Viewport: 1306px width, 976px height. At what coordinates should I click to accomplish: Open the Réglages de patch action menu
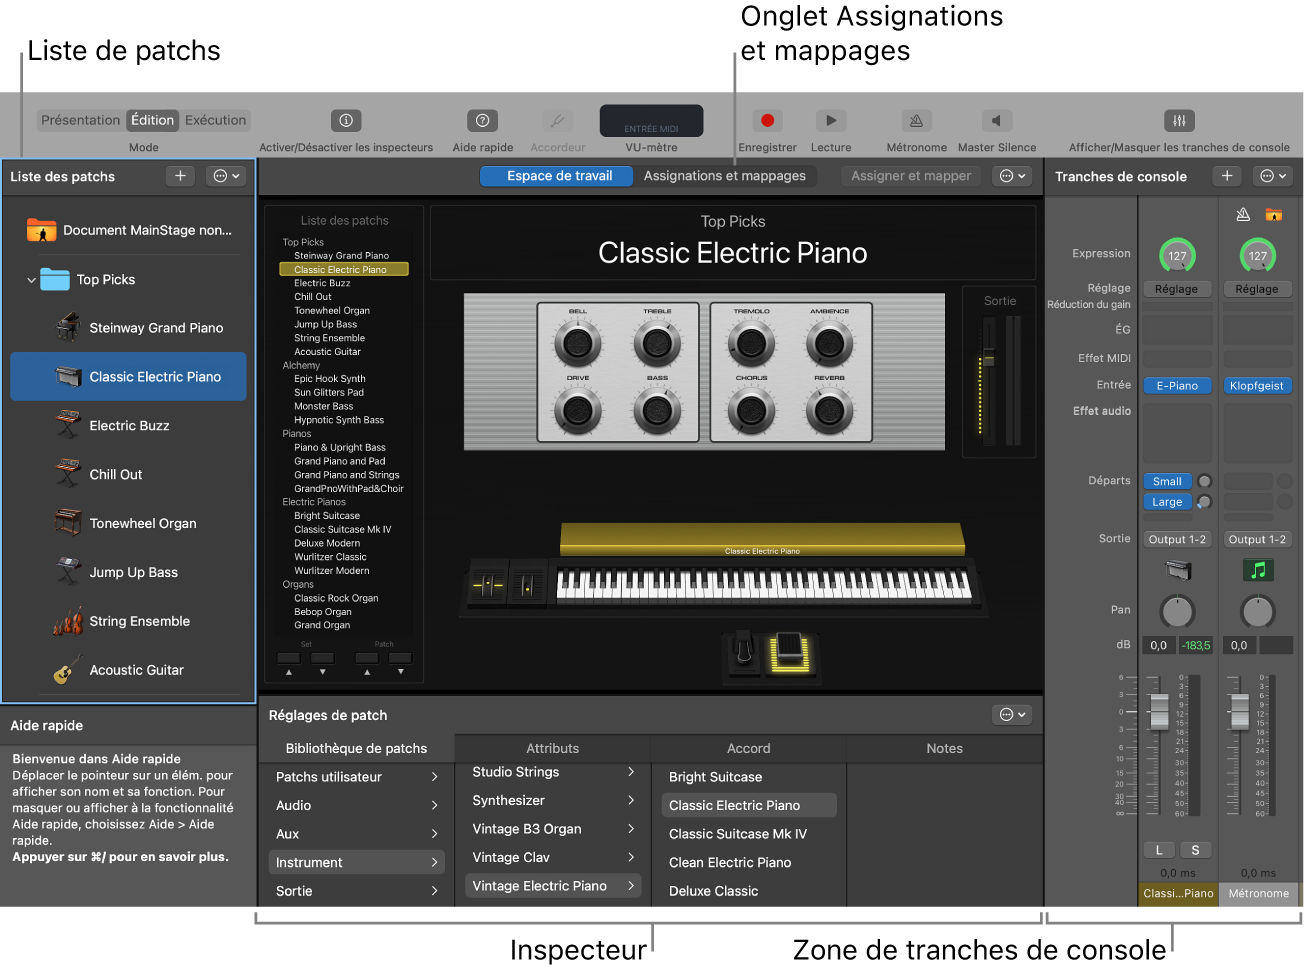[x=1013, y=714]
